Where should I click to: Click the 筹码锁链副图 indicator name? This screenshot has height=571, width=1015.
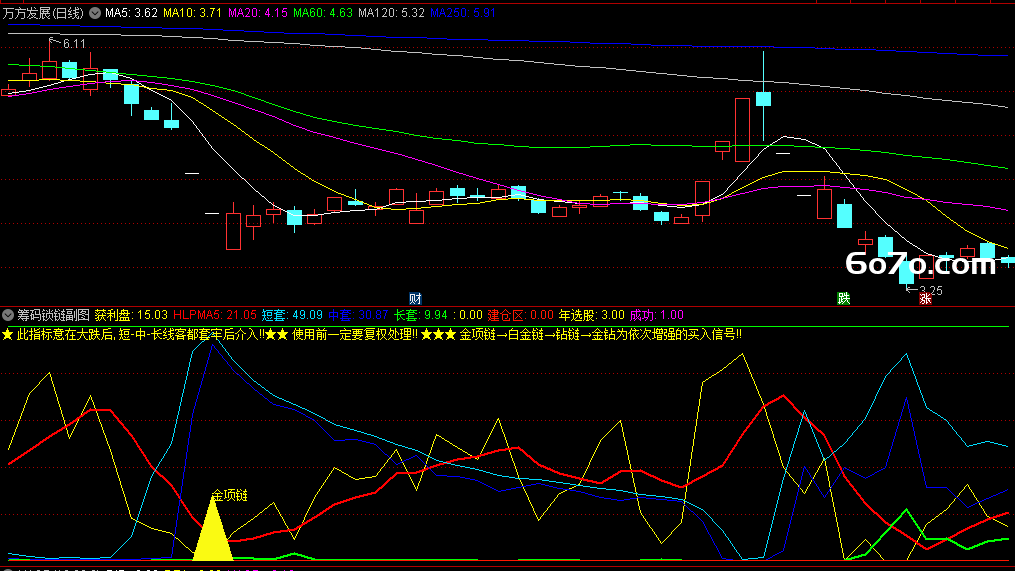(x=53, y=315)
